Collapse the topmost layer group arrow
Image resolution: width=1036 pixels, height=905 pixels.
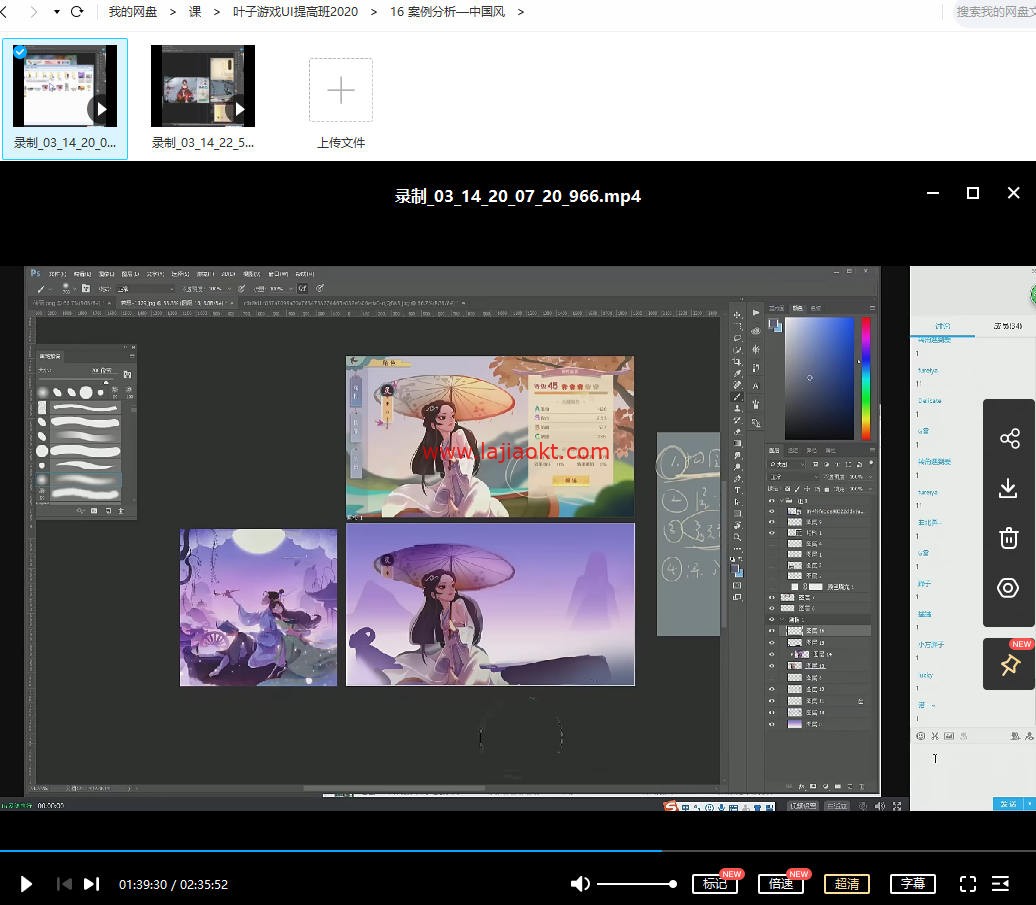point(782,501)
